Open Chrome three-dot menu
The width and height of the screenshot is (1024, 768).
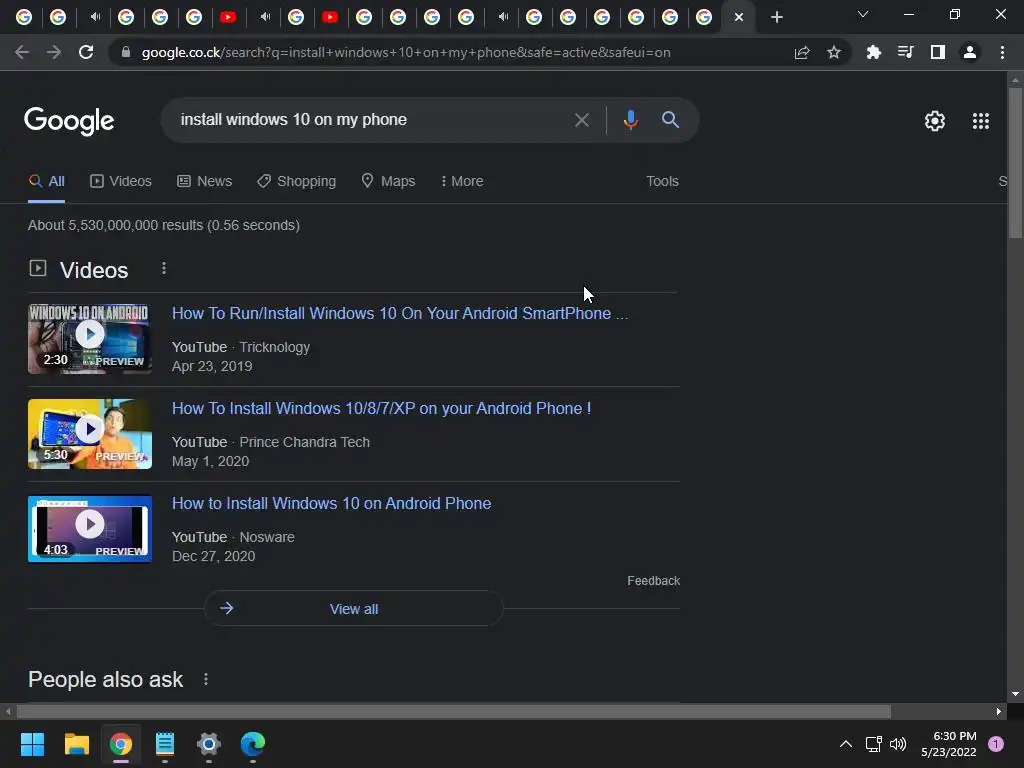click(1002, 52)
